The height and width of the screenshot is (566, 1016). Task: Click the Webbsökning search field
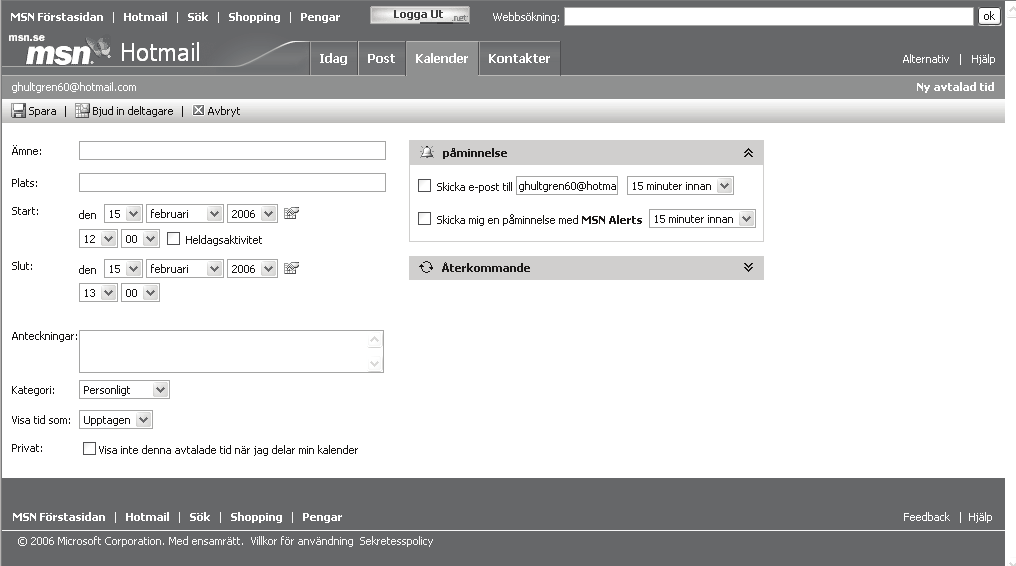768,16
